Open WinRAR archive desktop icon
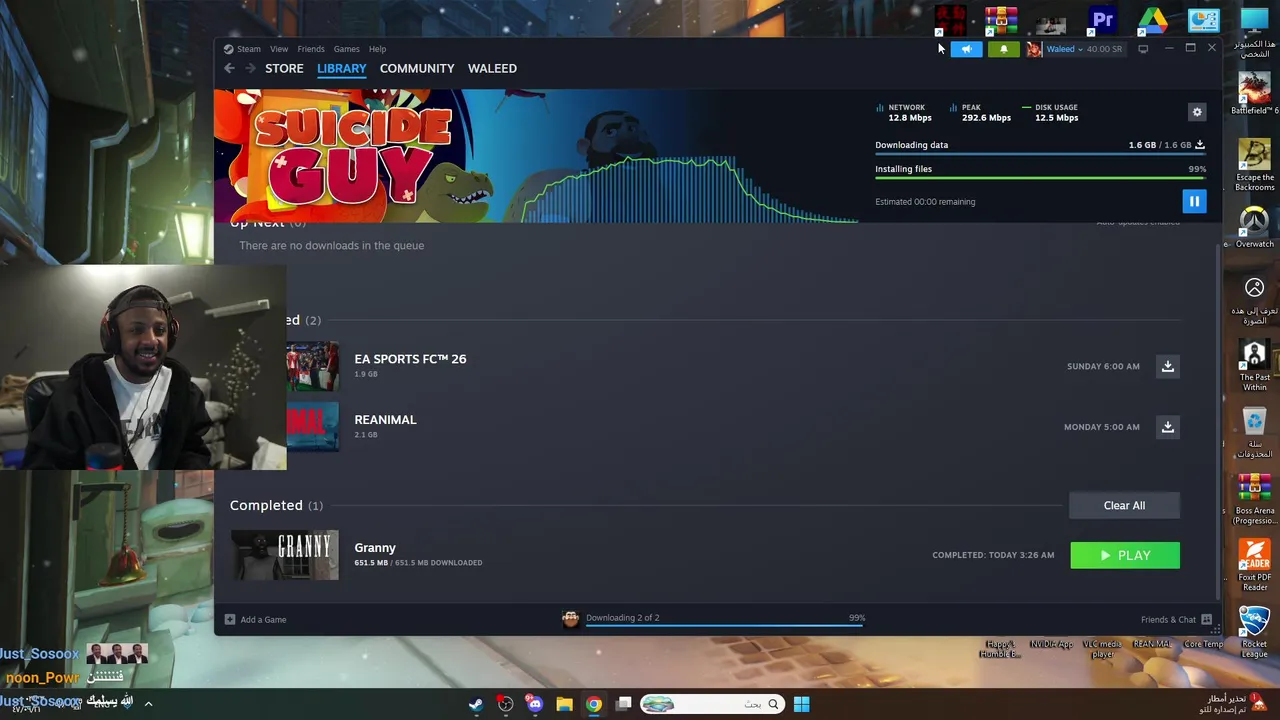1280x720 pixels. 1001,20
